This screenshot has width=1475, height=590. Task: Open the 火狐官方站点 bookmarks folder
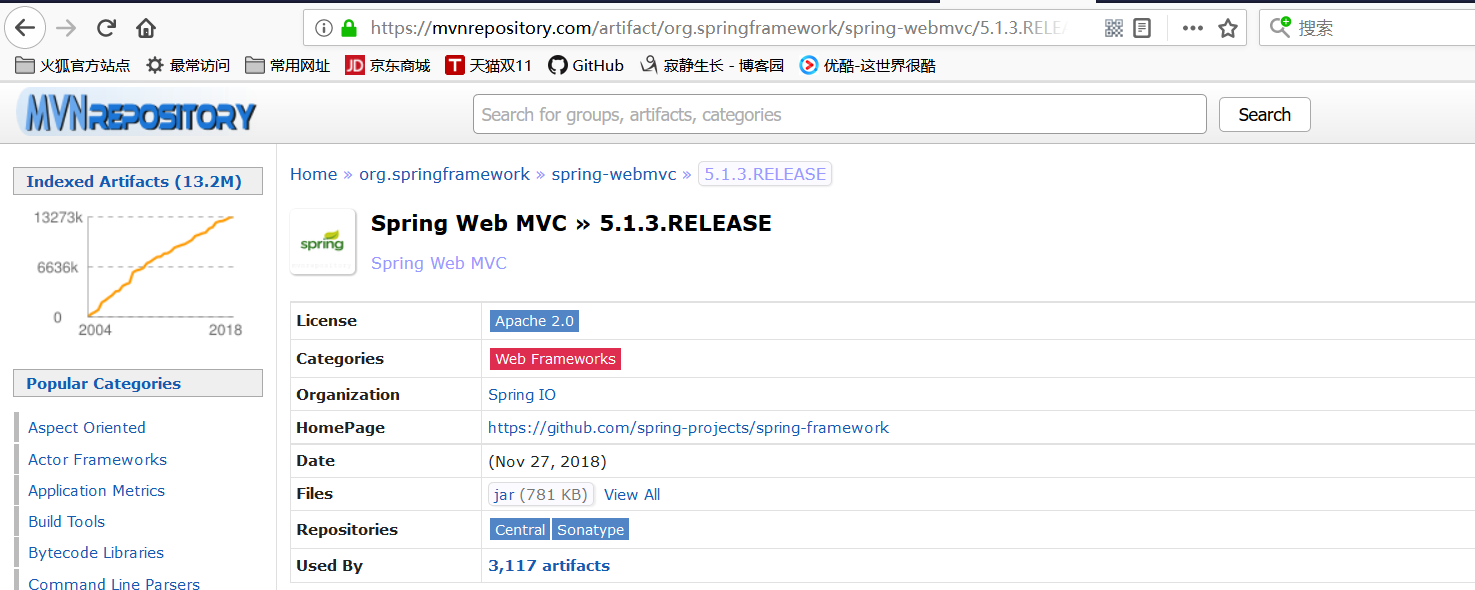coord(73,66)
